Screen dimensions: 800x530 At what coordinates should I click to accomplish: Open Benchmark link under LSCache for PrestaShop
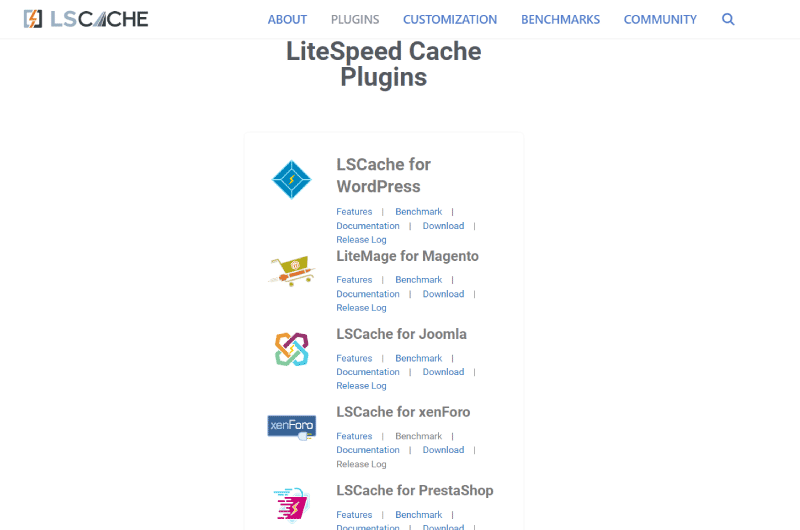pos(418,515)
